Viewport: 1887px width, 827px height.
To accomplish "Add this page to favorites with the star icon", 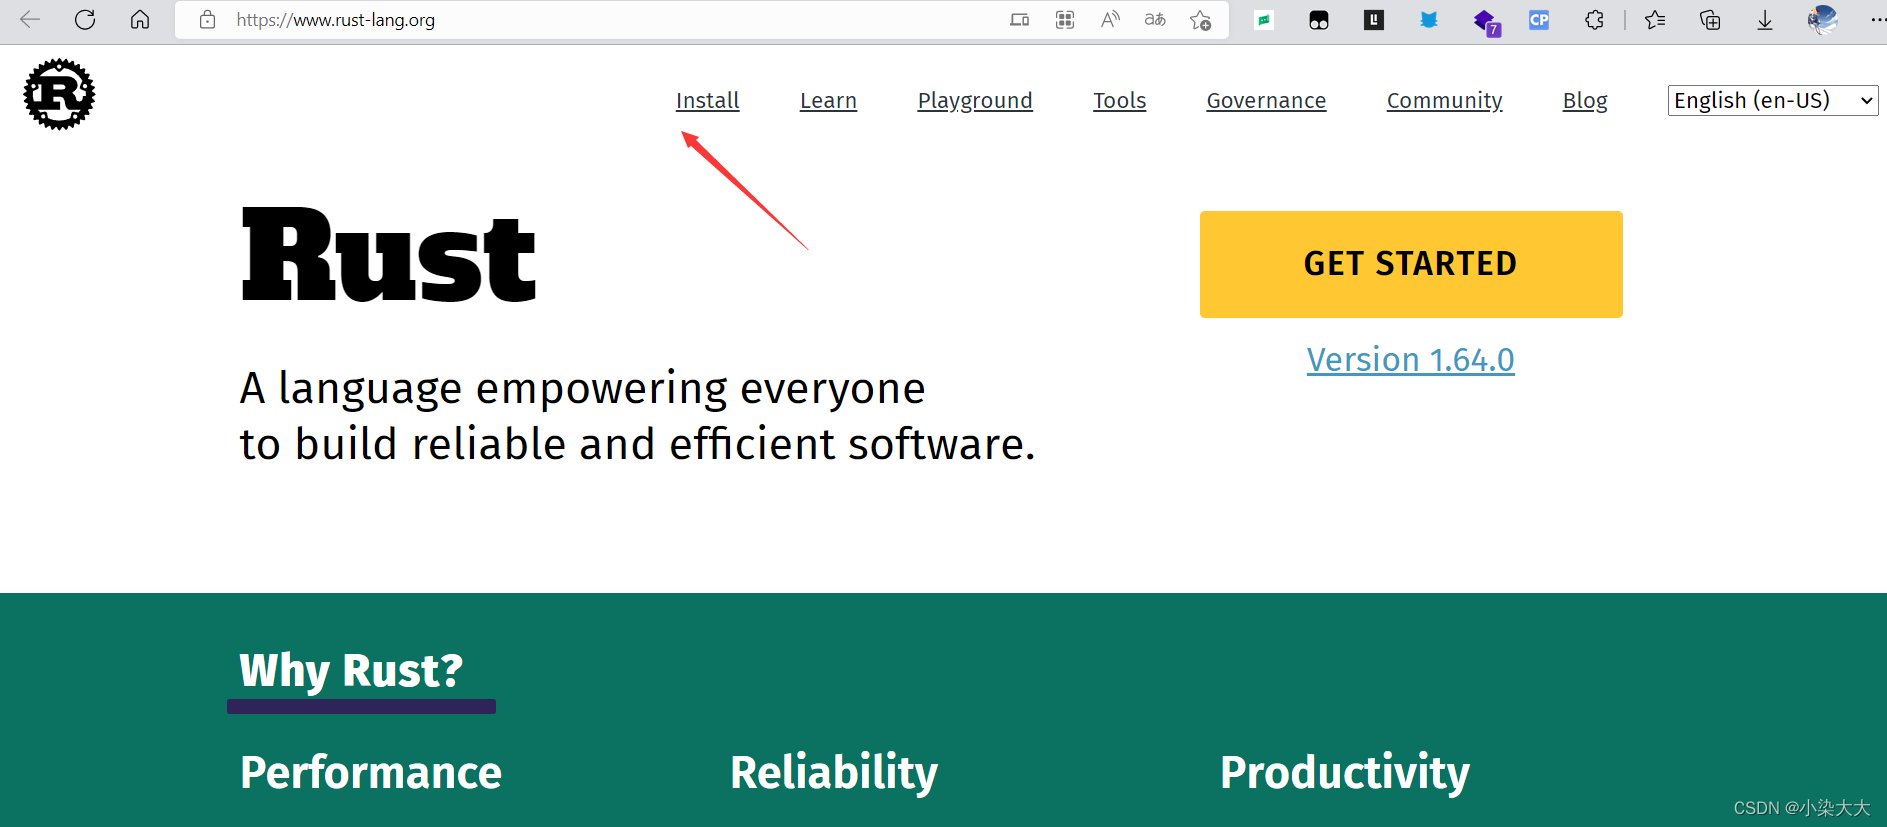I will (x=1201, y=20).
